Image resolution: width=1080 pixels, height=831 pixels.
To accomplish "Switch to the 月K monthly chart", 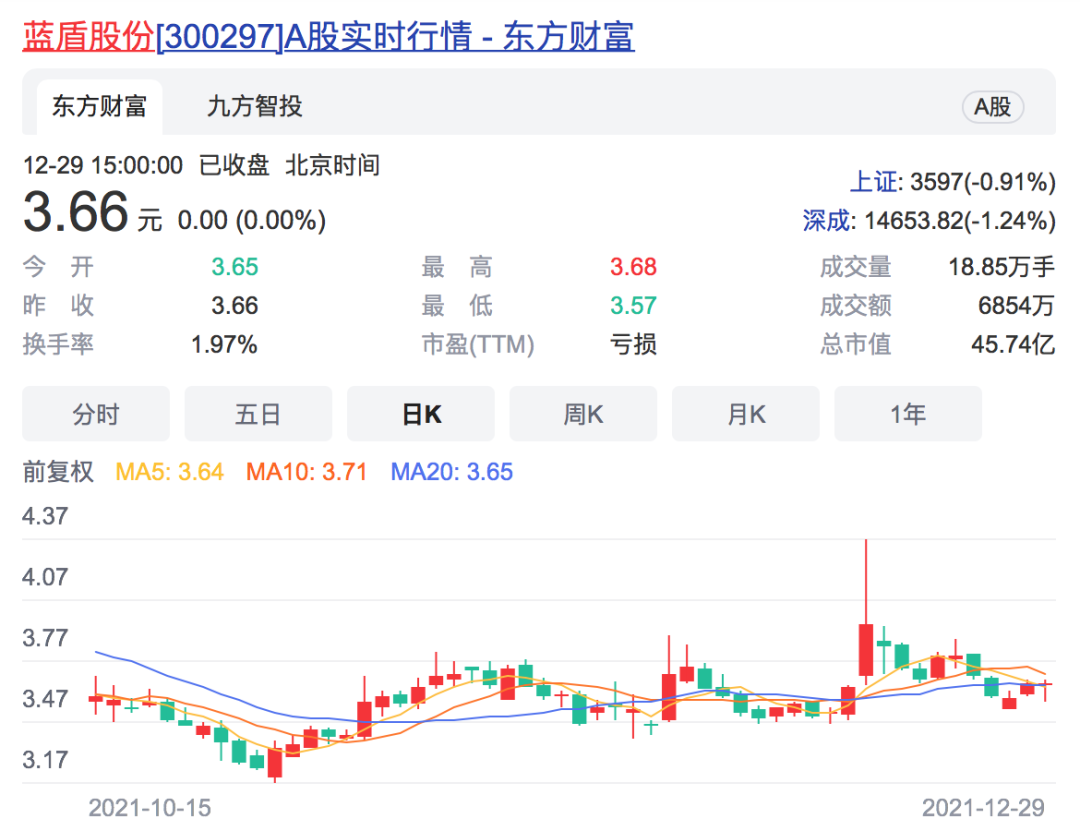I will click(745, 413).
